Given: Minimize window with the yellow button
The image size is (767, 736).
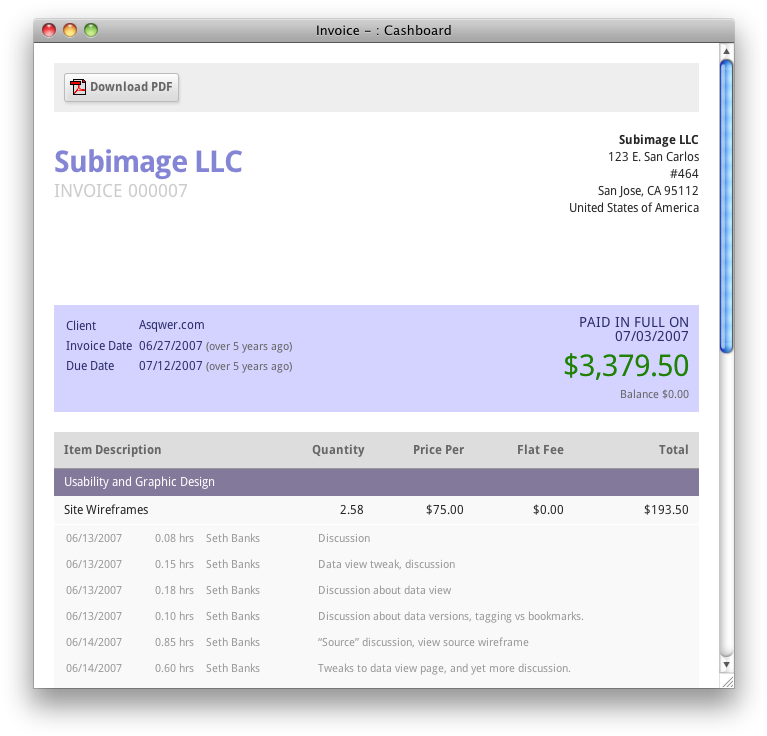Looking at the screenshot, I should click(70, 30).
